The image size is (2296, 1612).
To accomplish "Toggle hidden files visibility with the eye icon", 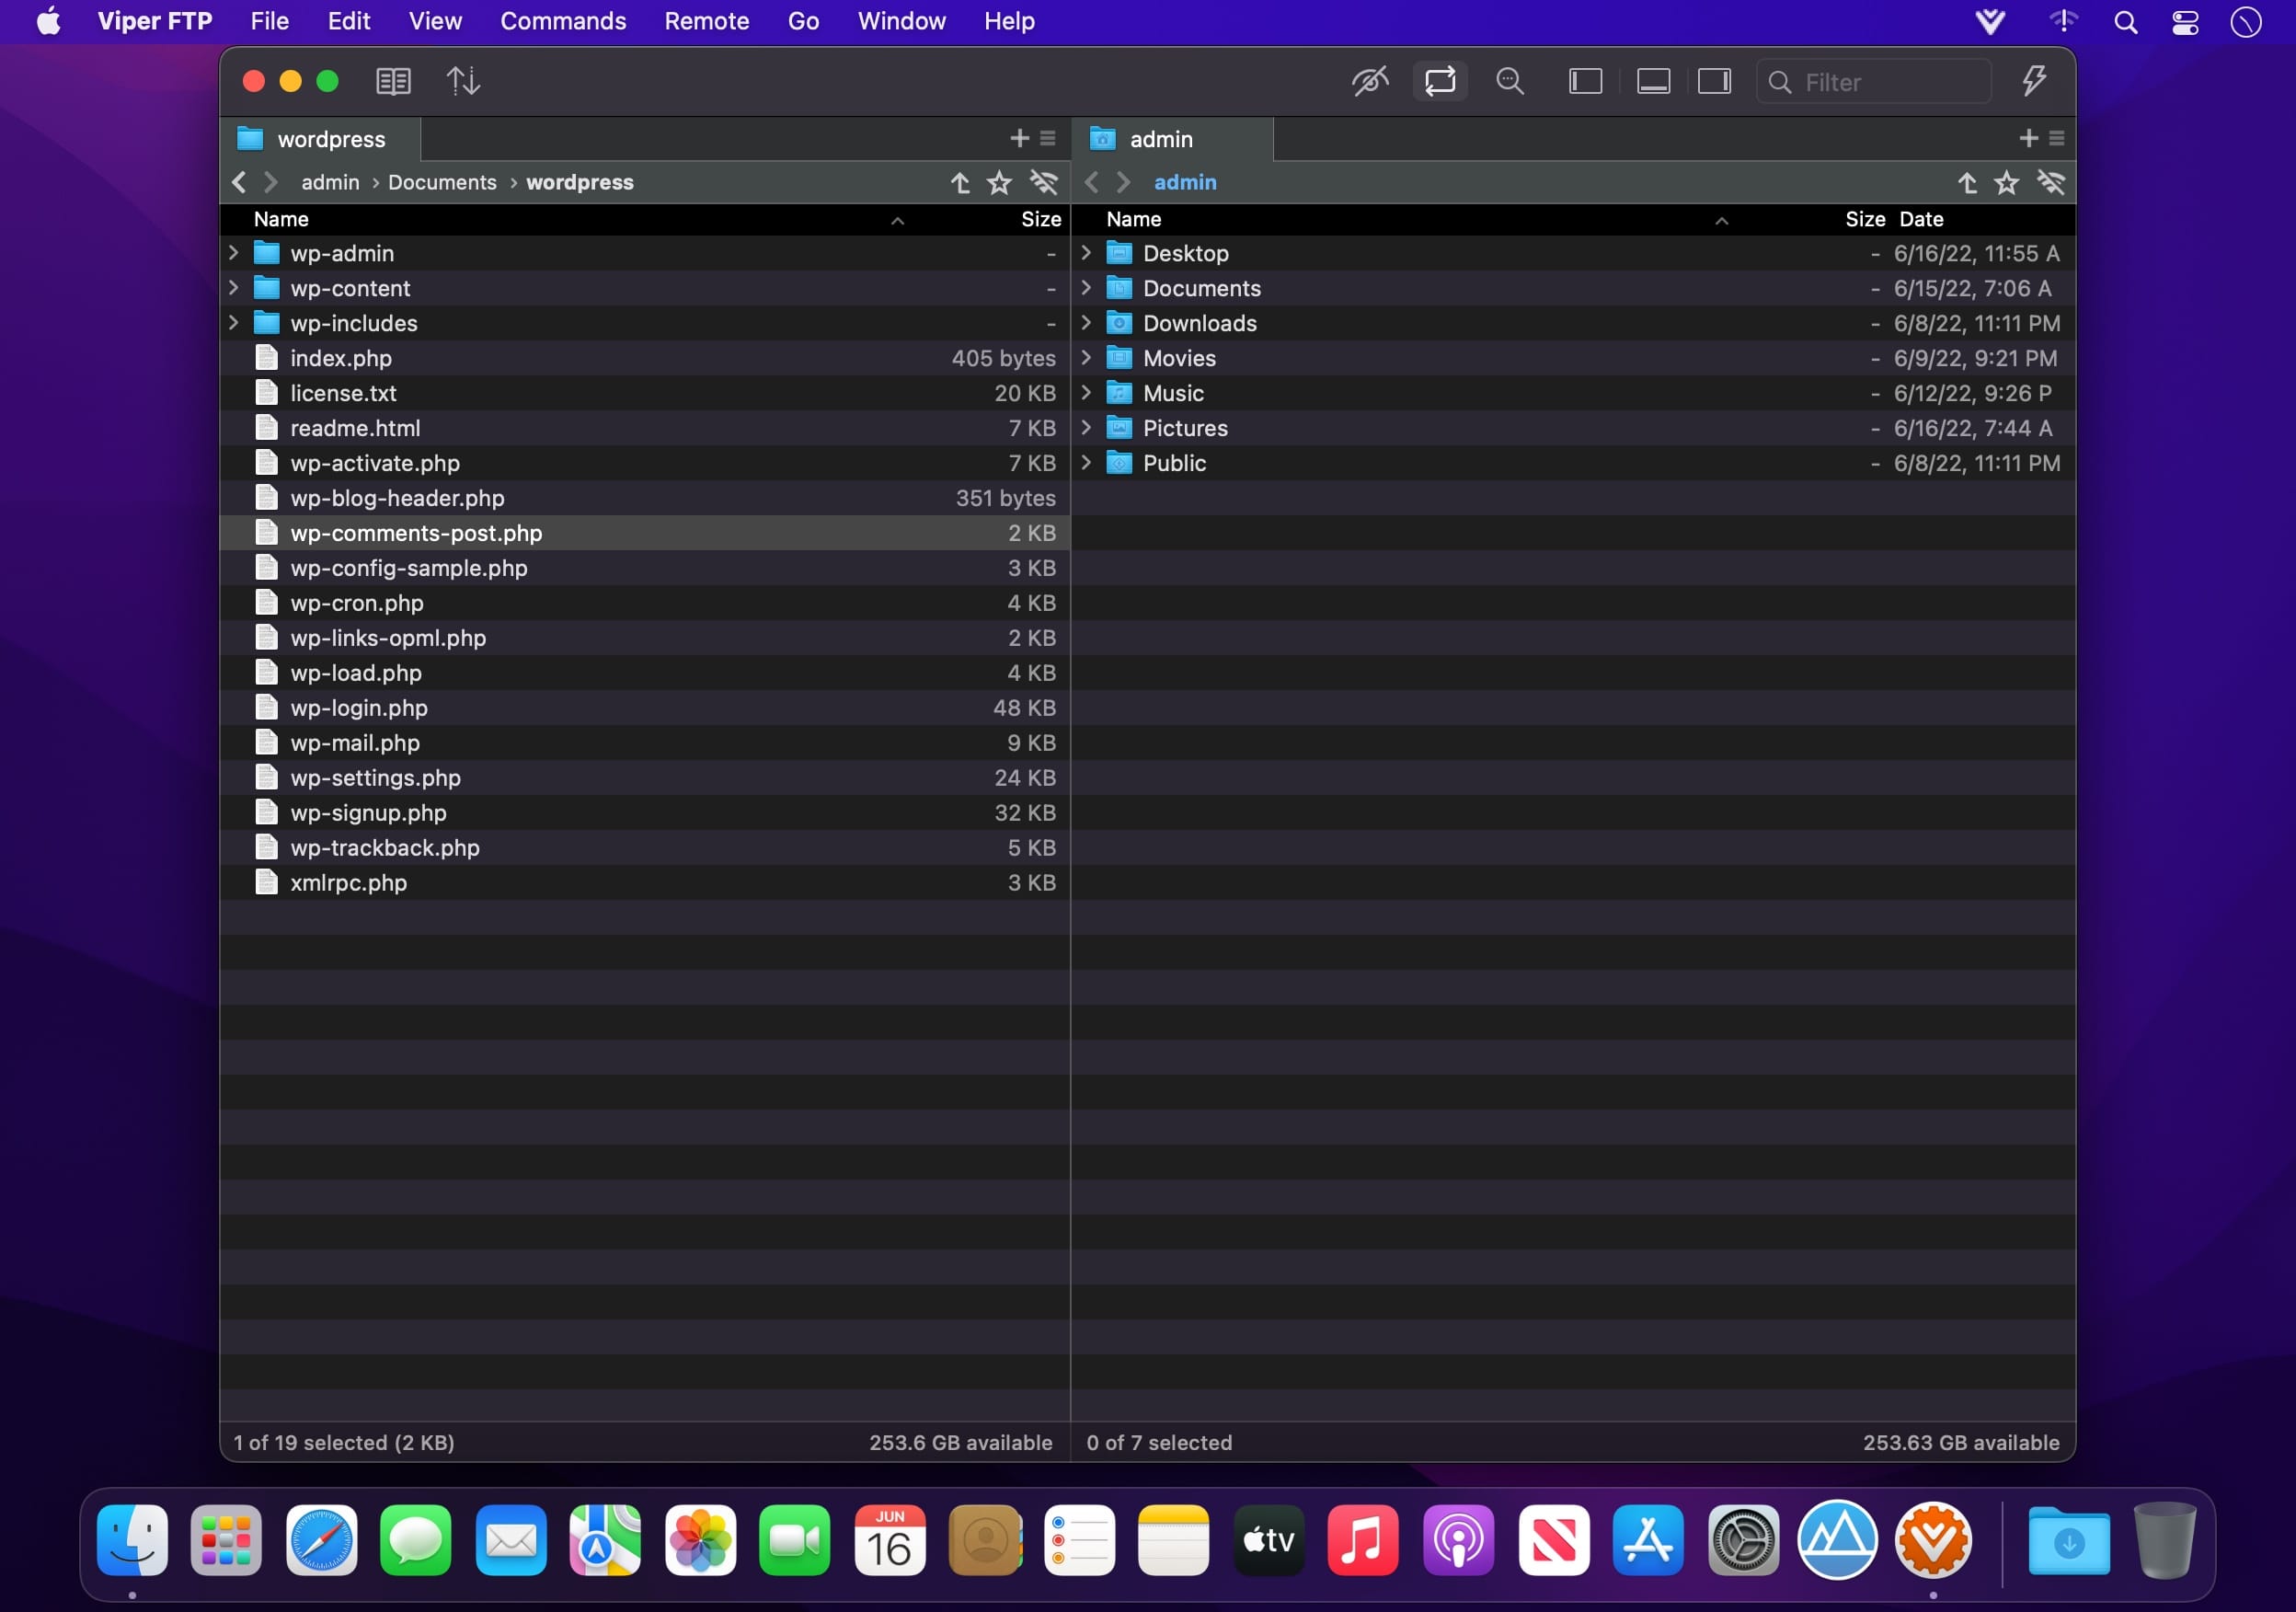I will point(1369,81).
